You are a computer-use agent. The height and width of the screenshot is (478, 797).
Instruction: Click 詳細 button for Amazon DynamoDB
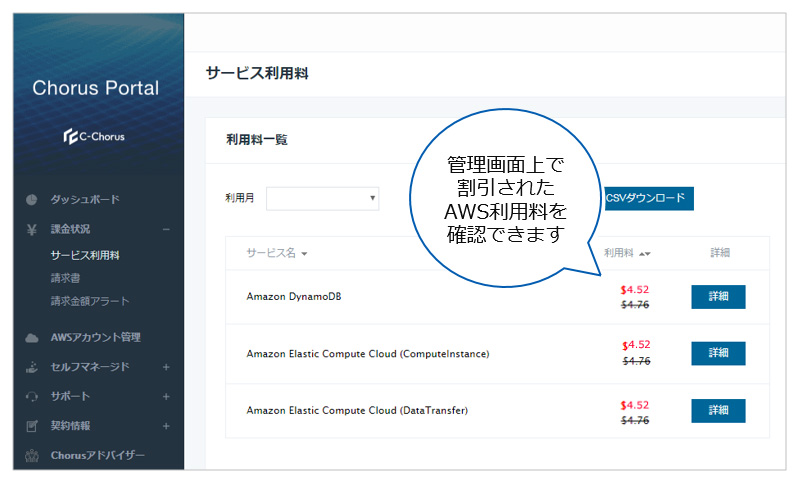[x=718, y=296]
